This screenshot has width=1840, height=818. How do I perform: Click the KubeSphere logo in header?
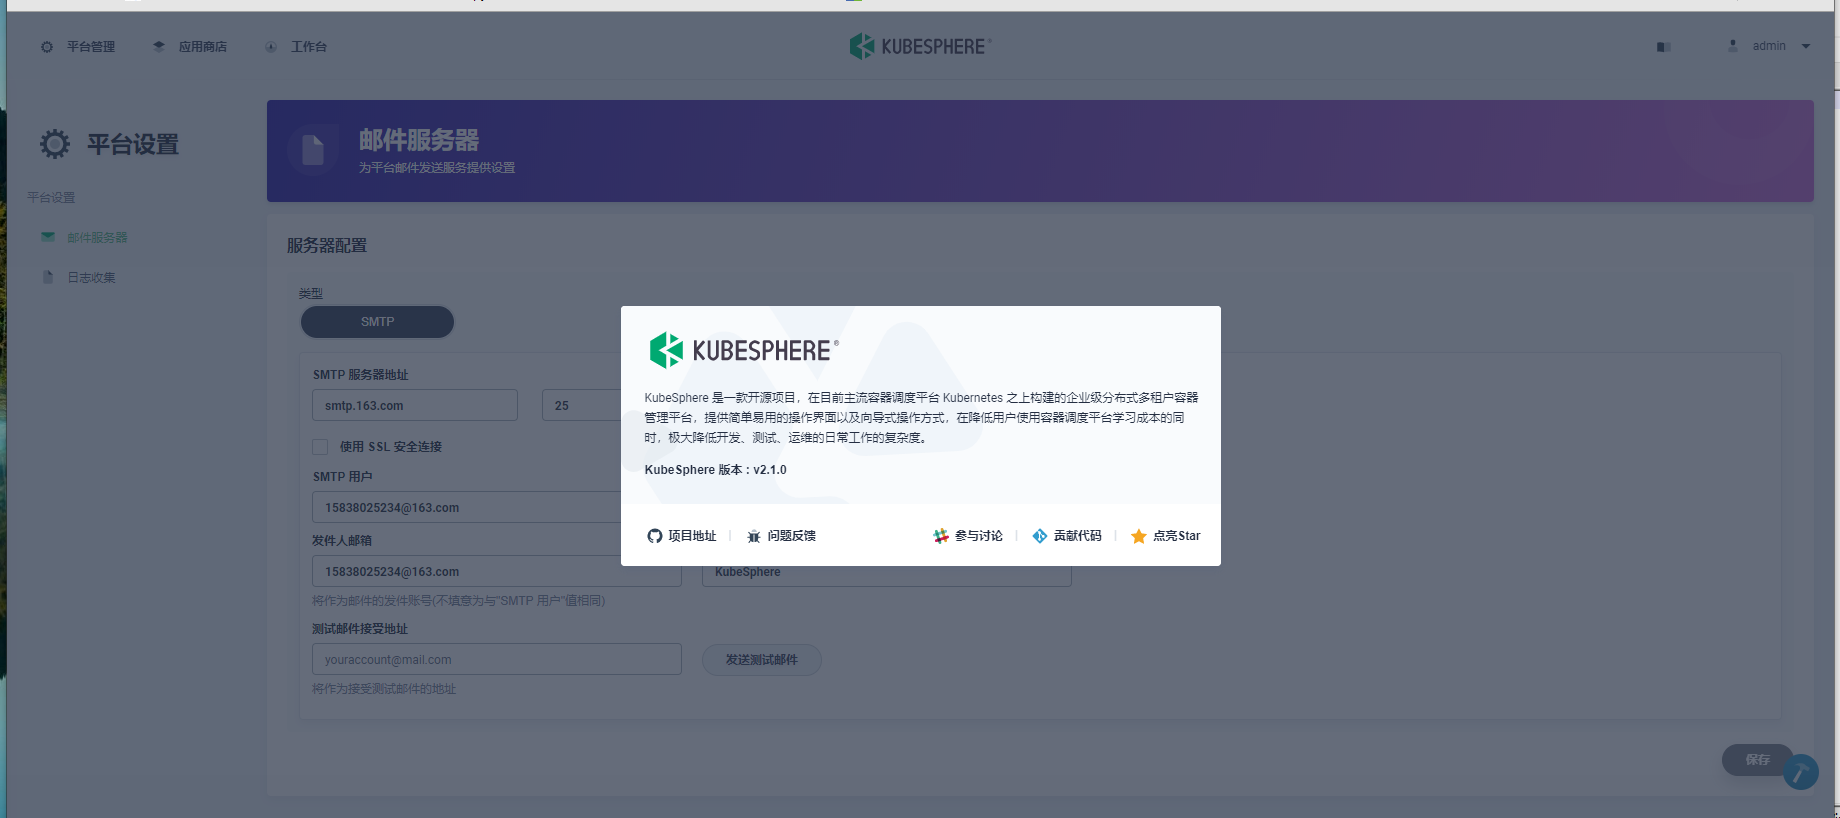pyautogui.click(x=920, y=46)
